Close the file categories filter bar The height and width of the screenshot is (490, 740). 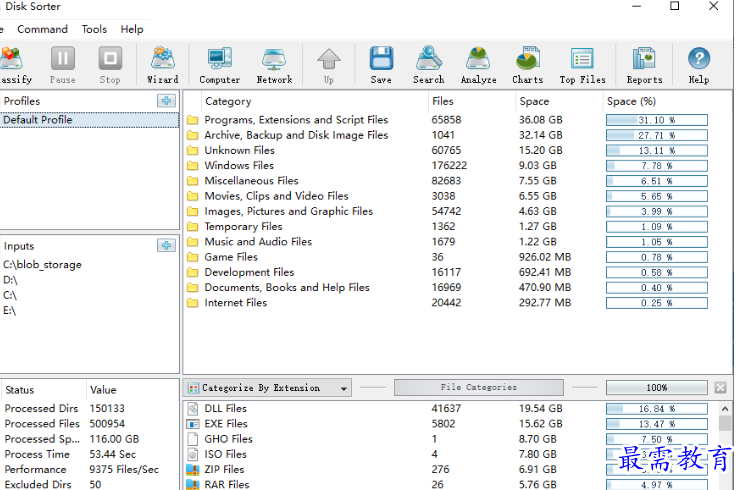point(720,388)
